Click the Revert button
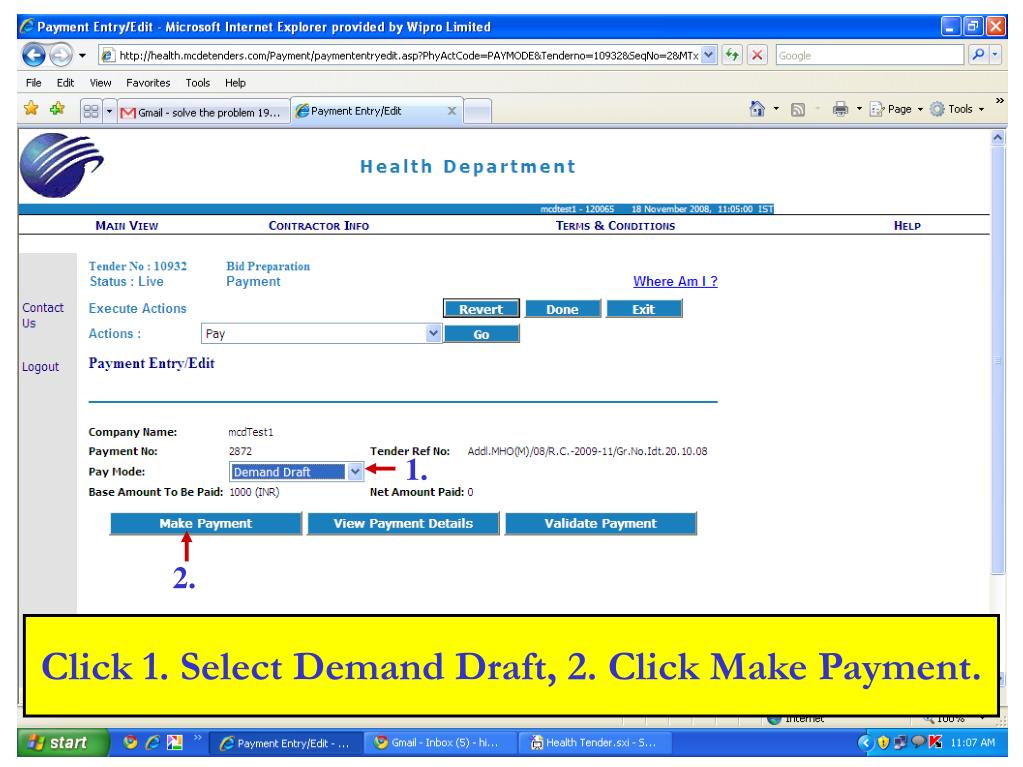The height and width of the screenshot is (767, 1023). (x=481, y=309)
